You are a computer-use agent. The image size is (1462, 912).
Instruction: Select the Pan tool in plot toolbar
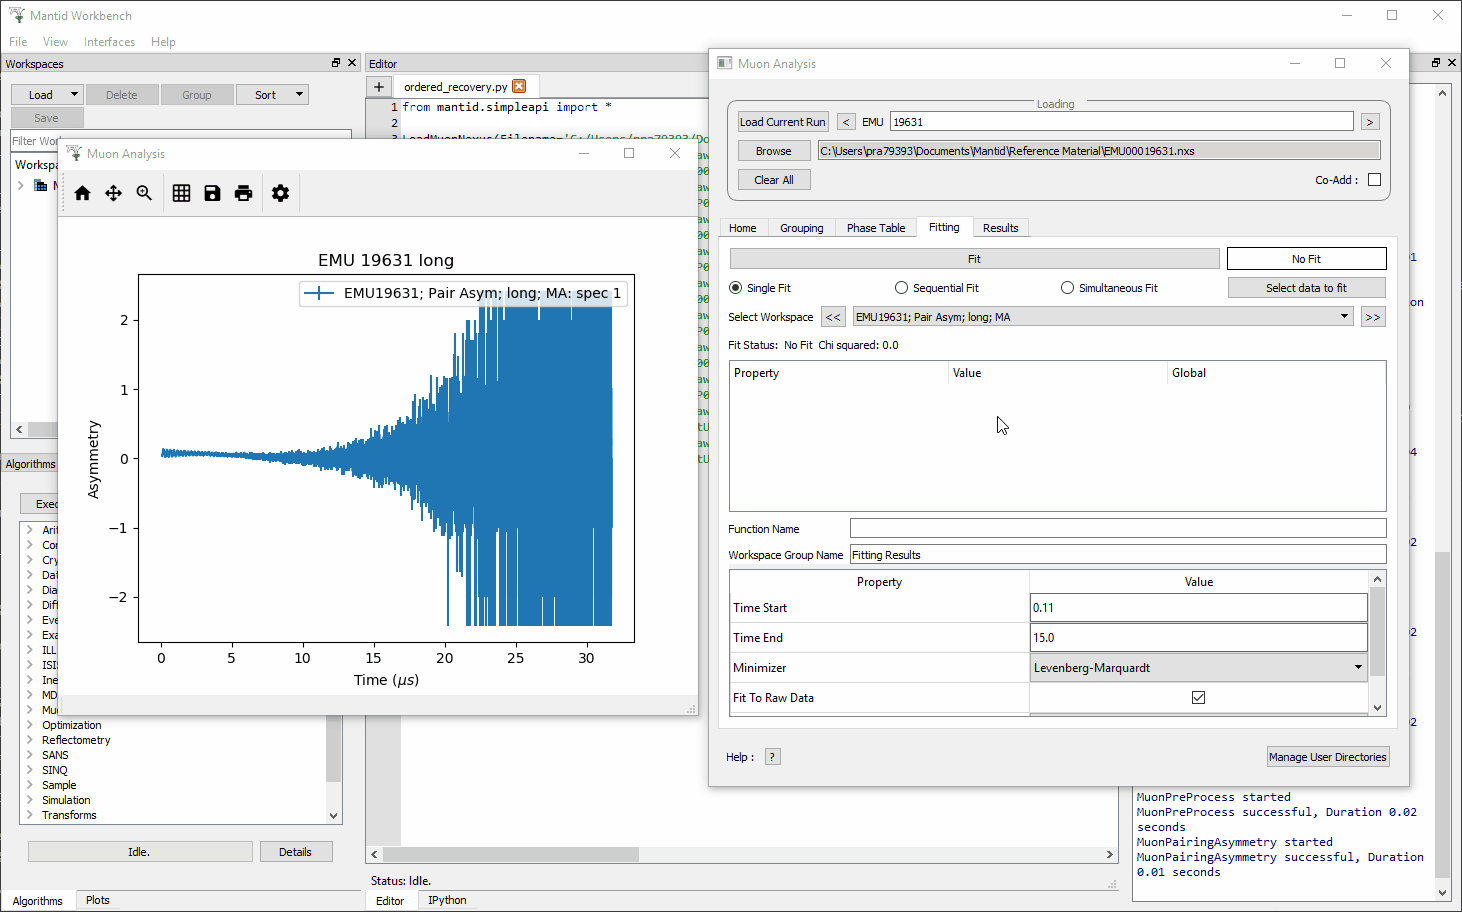pos(113,193)
